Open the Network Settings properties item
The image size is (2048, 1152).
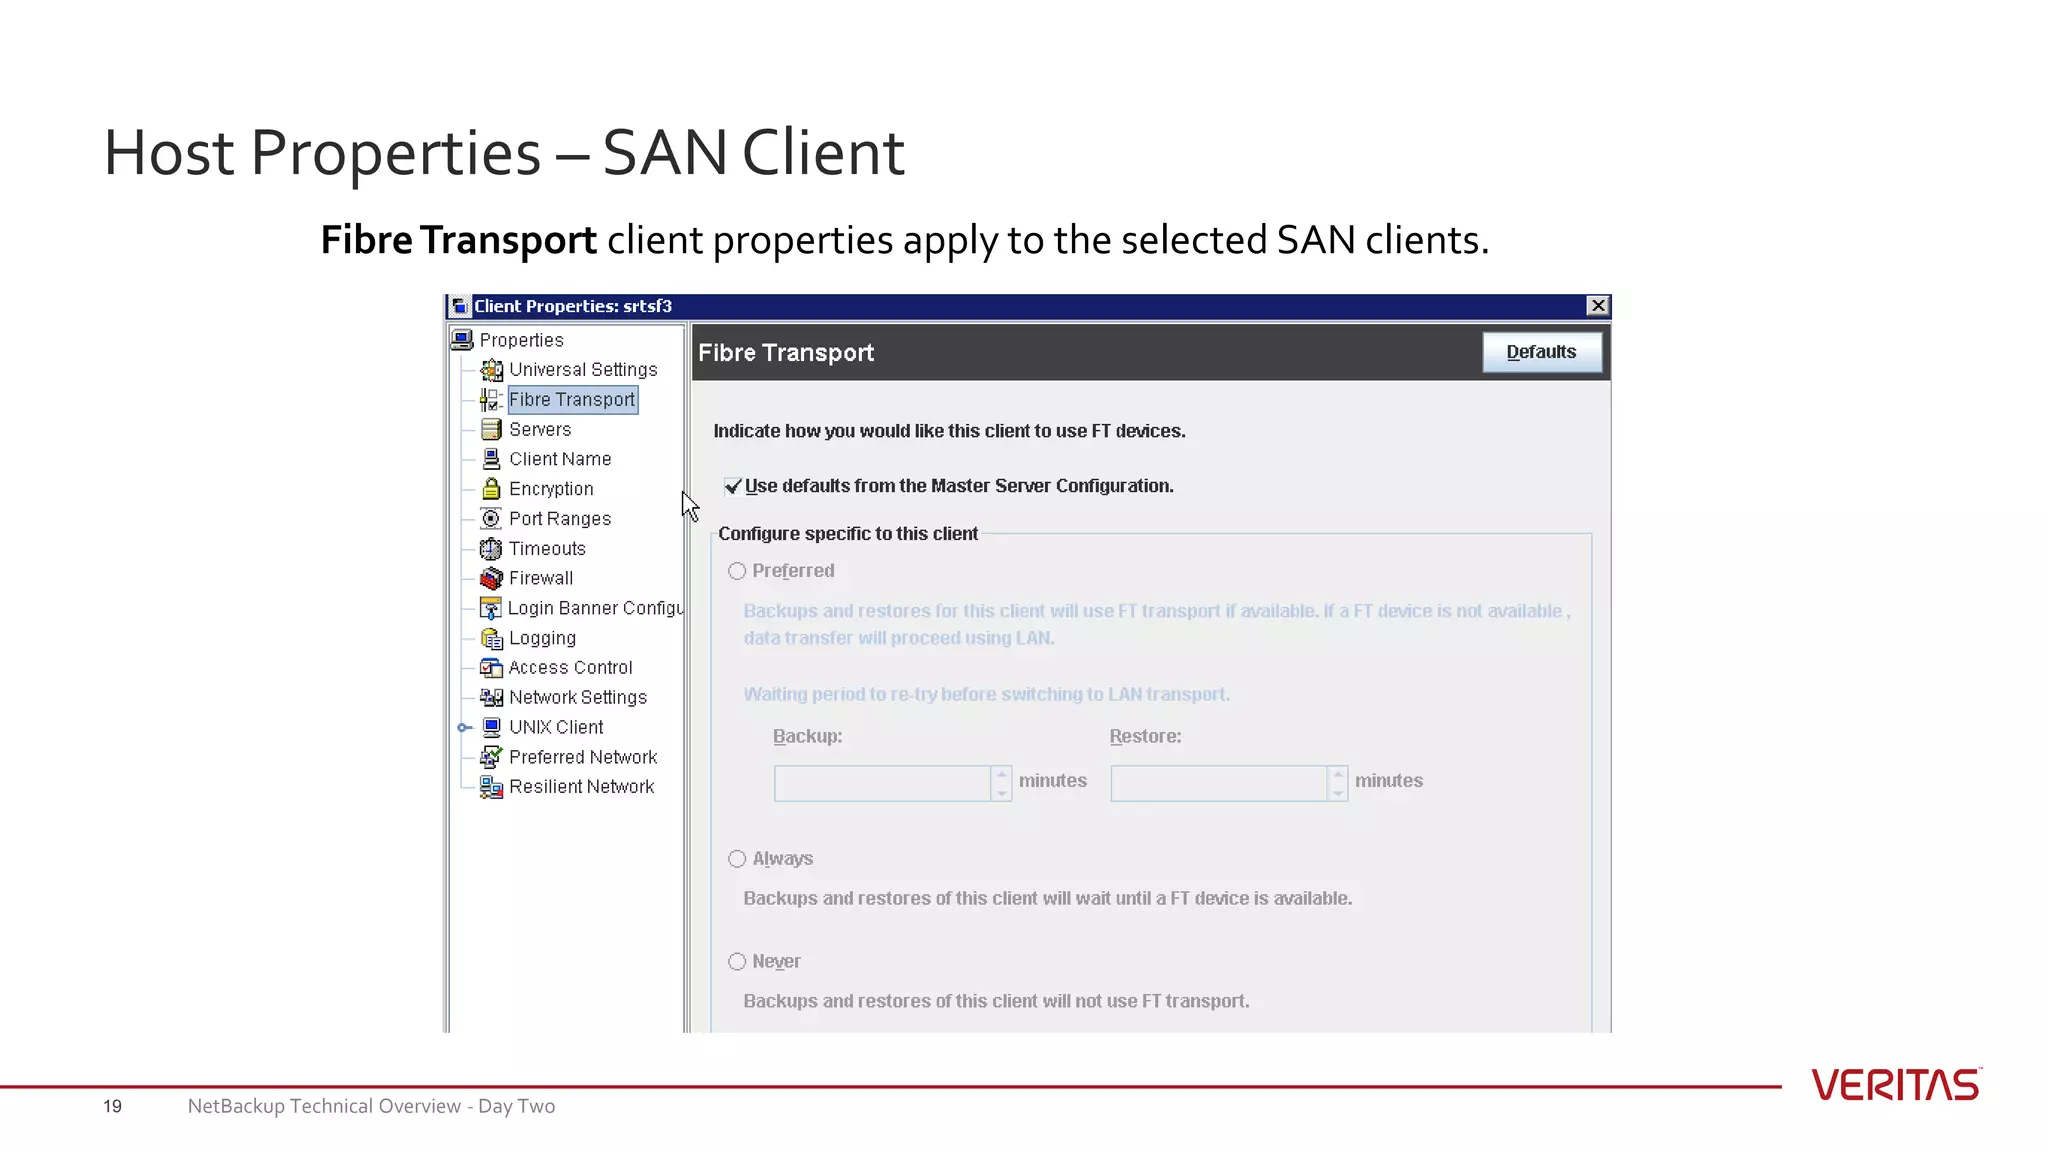pyautogui.click(x=578, y=697)
